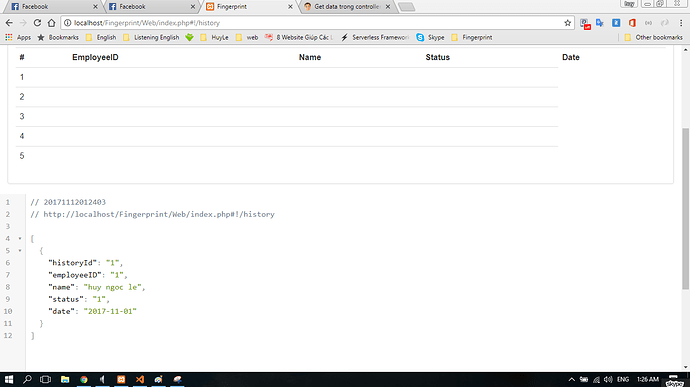
Task: Open the Other bookmarks folder
Action: coord(653,37)
